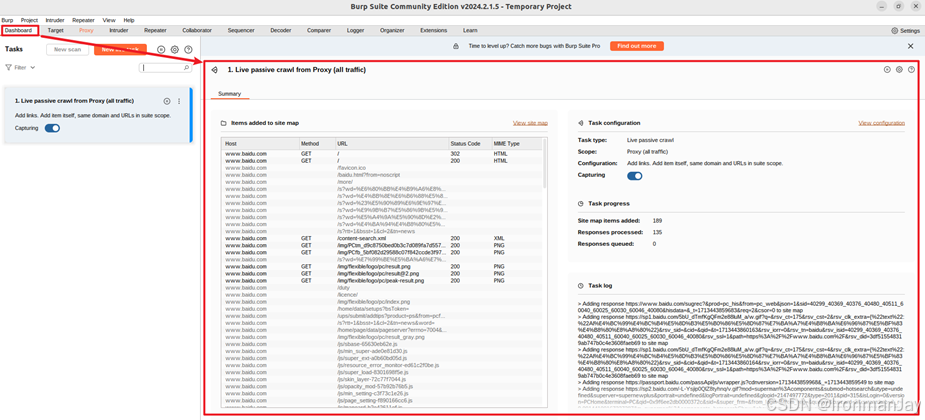925x420 pixels.
Task: Click the site map table scrollbar
Action: click(544, 165)
